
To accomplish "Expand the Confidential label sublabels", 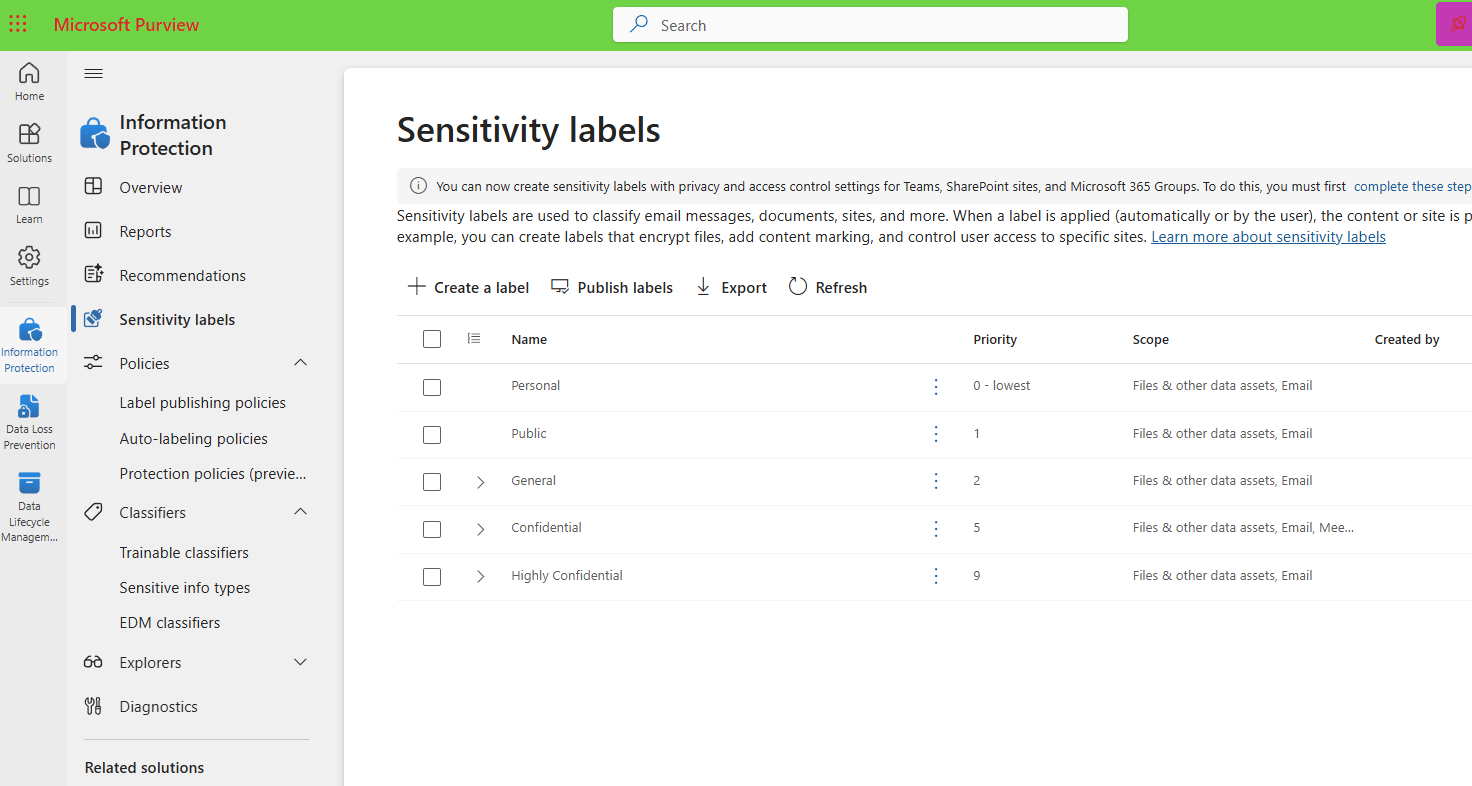I will (480, 529).
